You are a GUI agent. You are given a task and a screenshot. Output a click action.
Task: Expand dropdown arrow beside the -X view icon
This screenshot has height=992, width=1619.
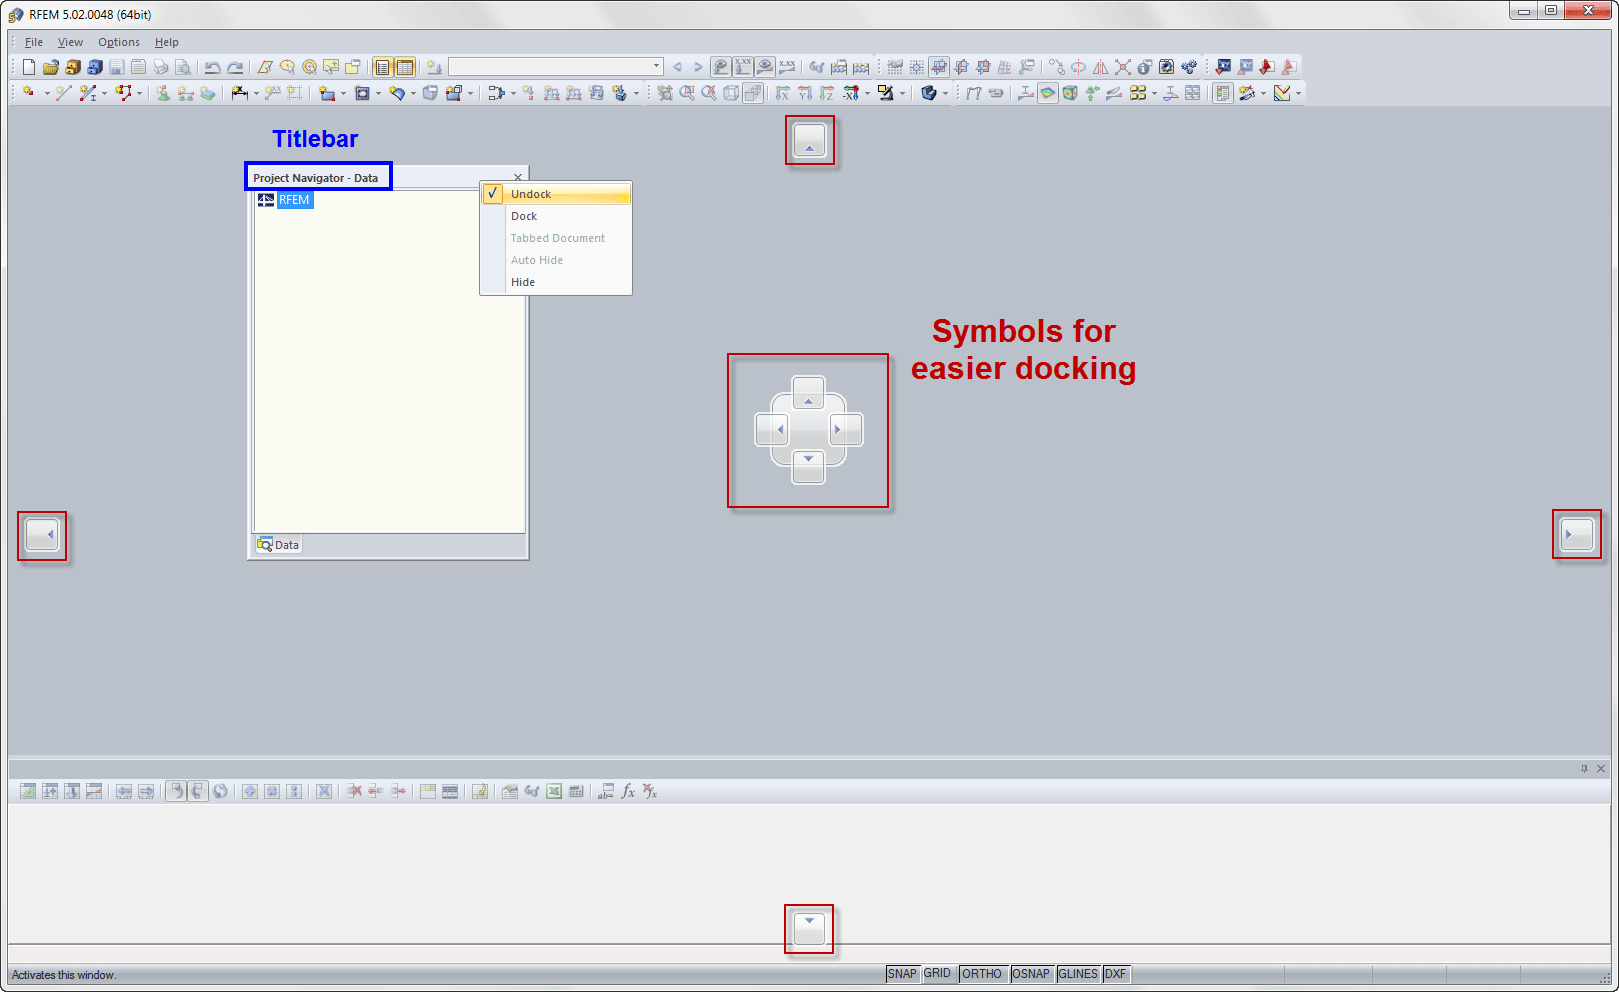tap(867, 93)
